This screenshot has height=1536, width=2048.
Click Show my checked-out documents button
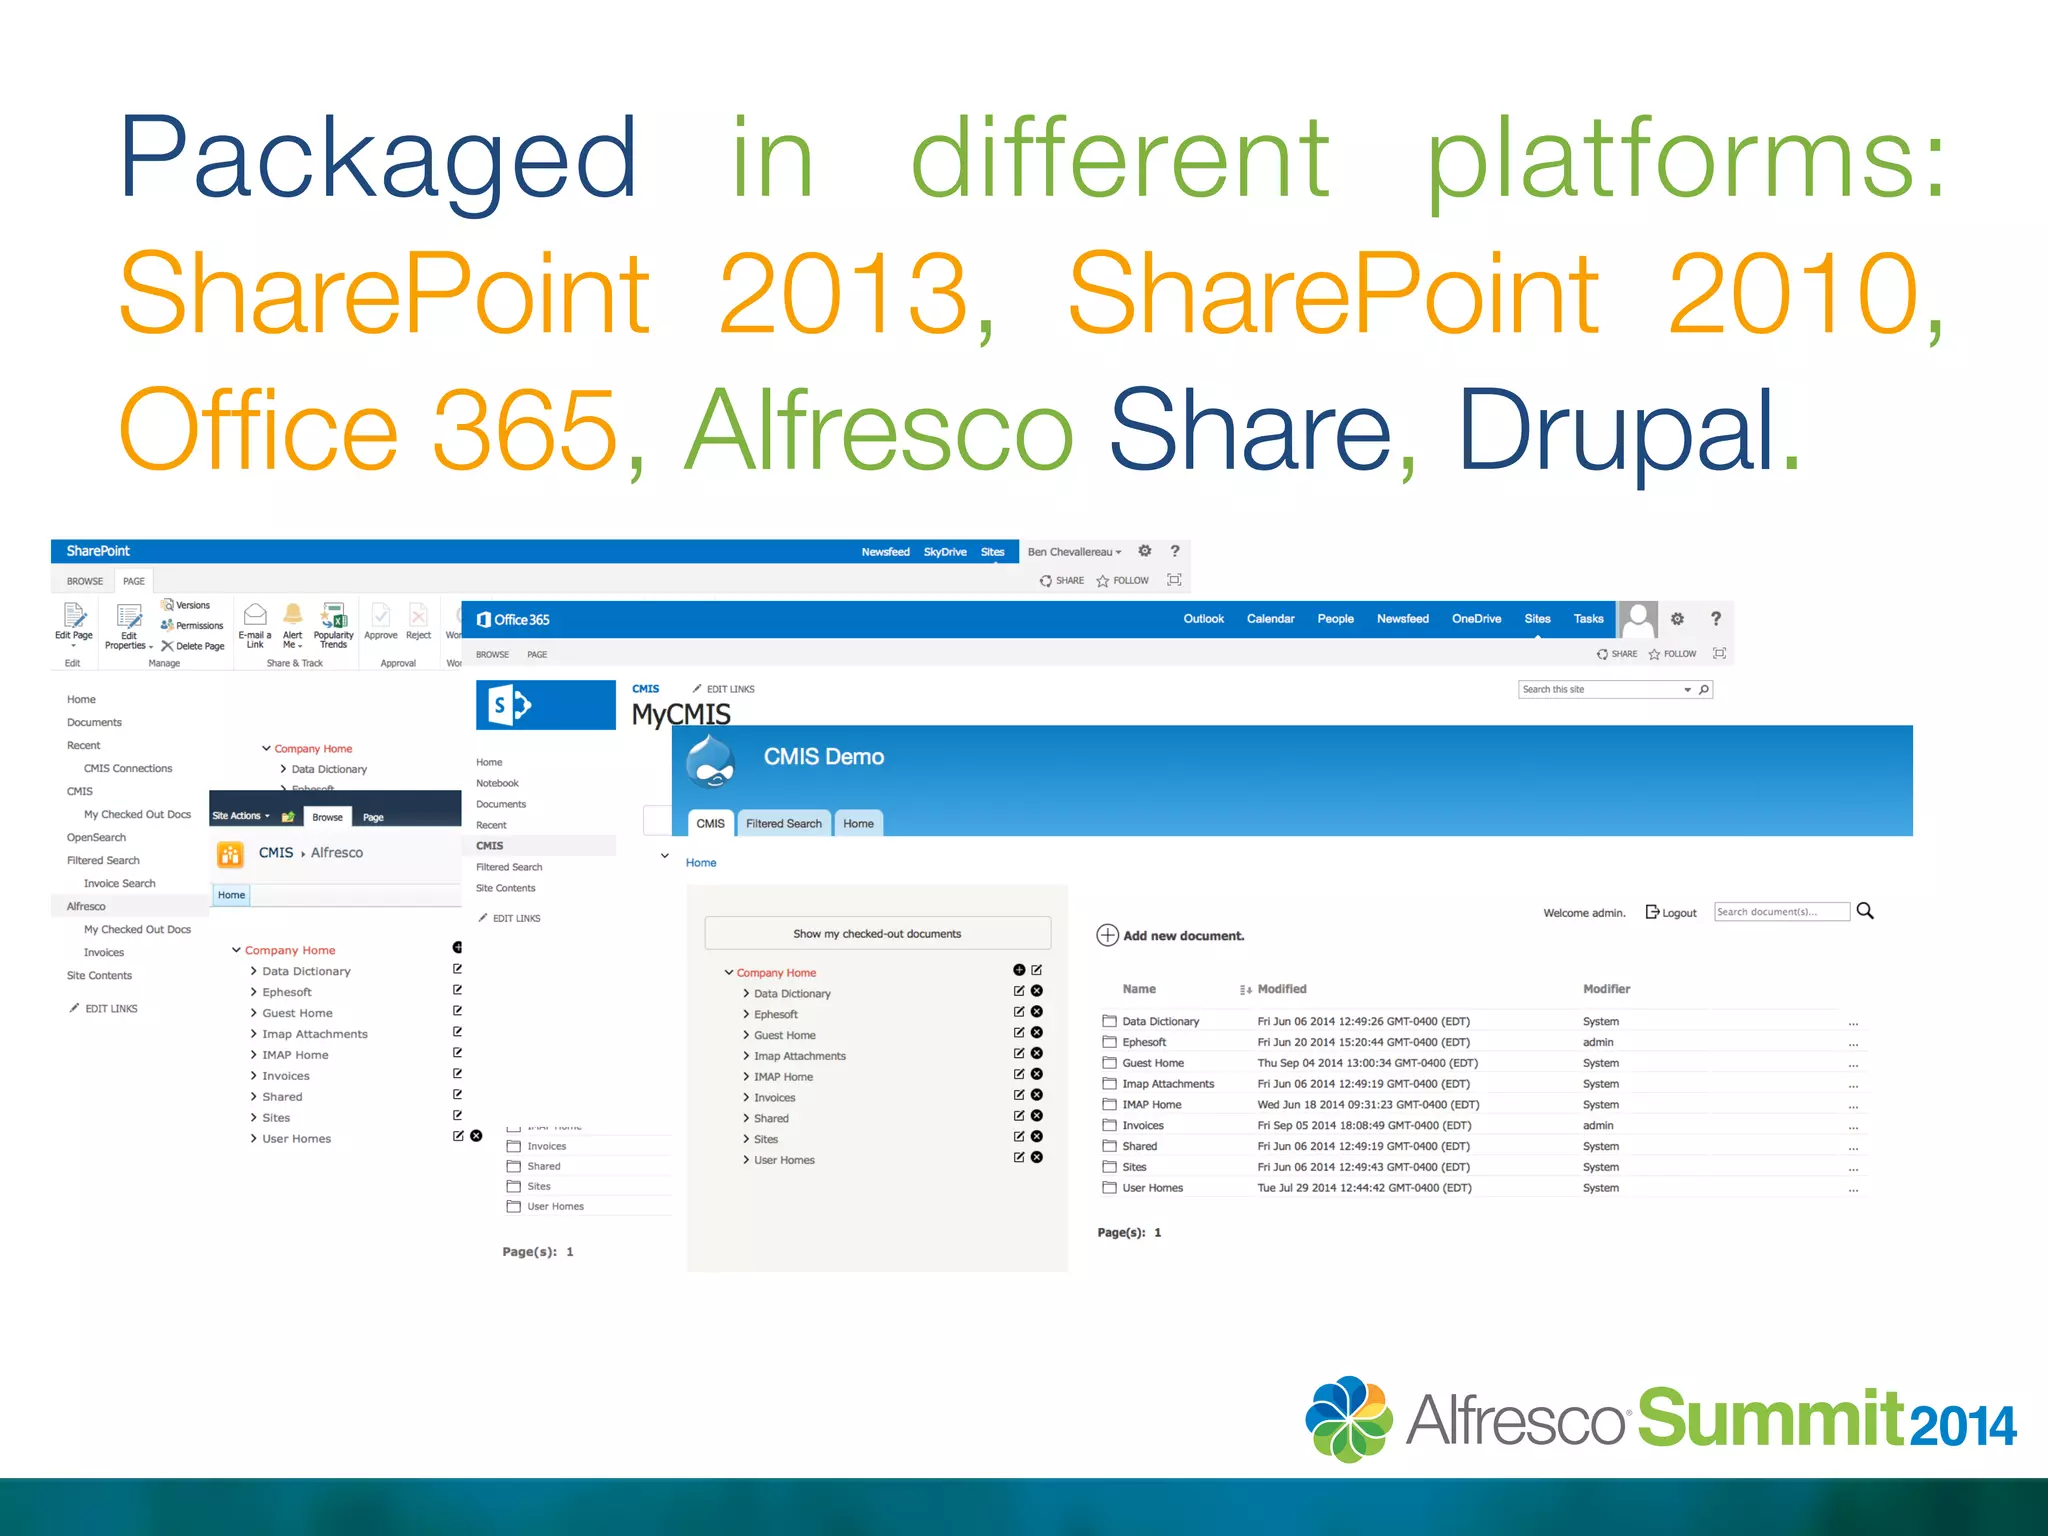point(878,933)
